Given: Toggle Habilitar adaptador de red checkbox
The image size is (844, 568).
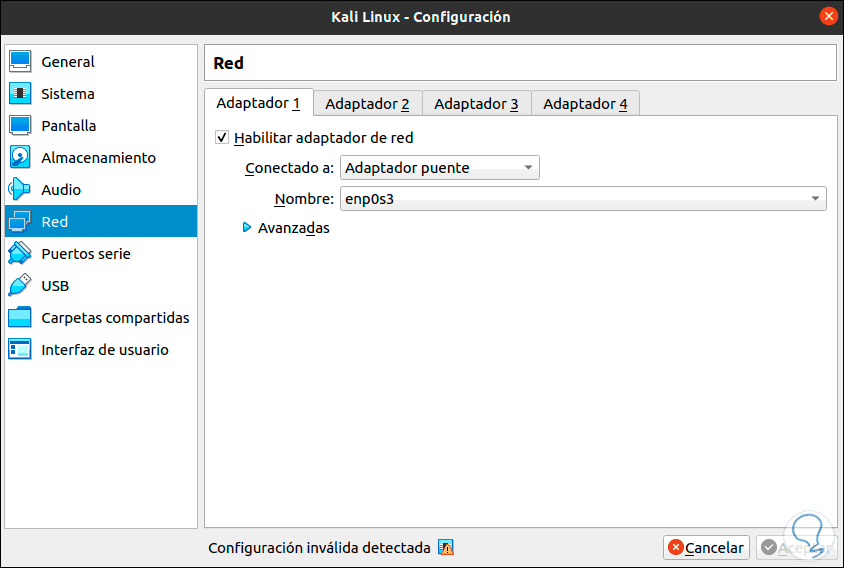Looking at the screenshot, I should click(222, 137).
